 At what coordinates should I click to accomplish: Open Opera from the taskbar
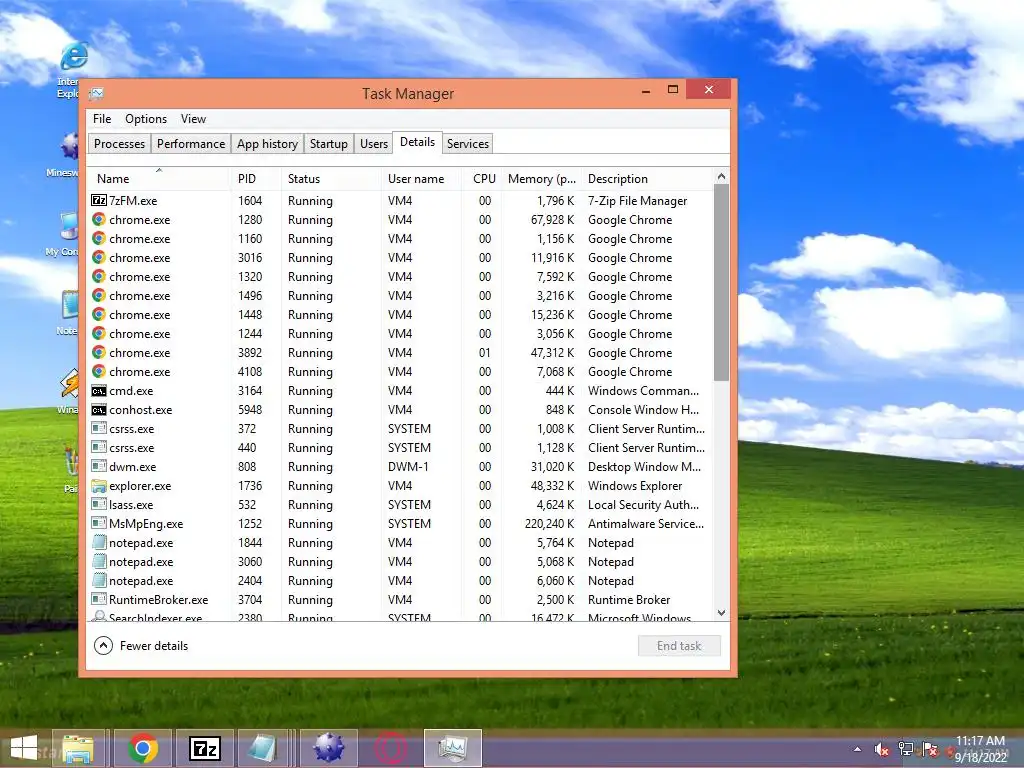[391, 748]
